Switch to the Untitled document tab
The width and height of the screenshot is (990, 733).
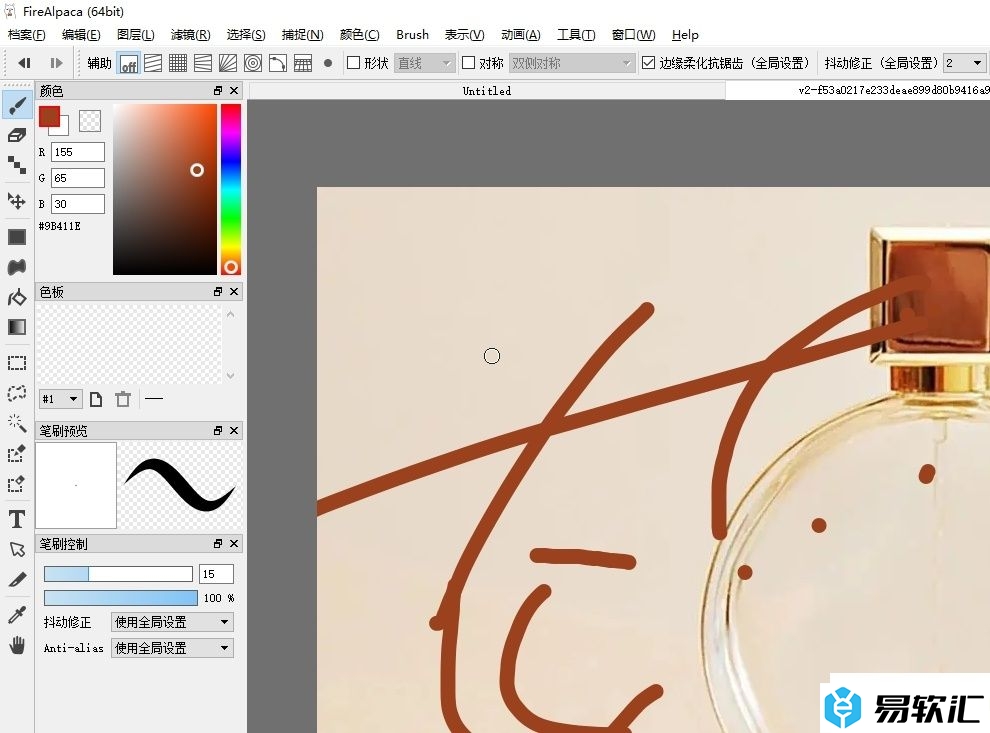click(x=487, y=91)
